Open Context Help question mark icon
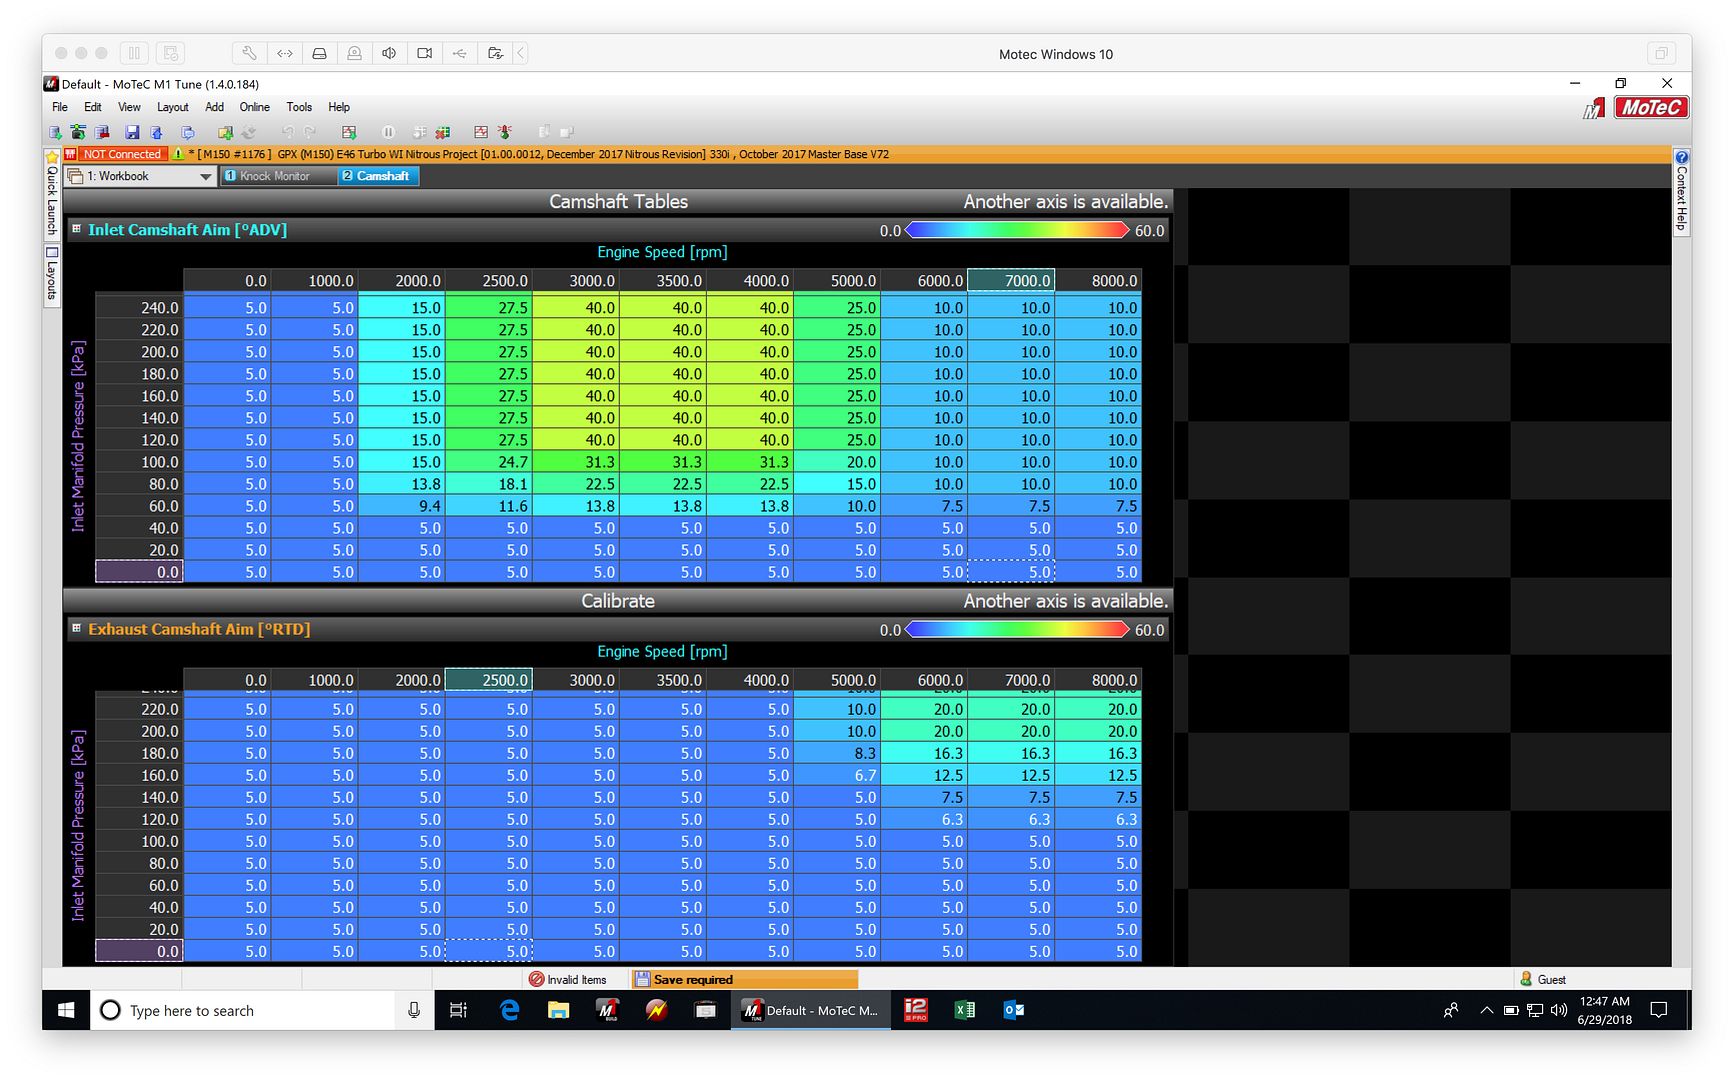1734x1080 pixels. [1682, 157]
